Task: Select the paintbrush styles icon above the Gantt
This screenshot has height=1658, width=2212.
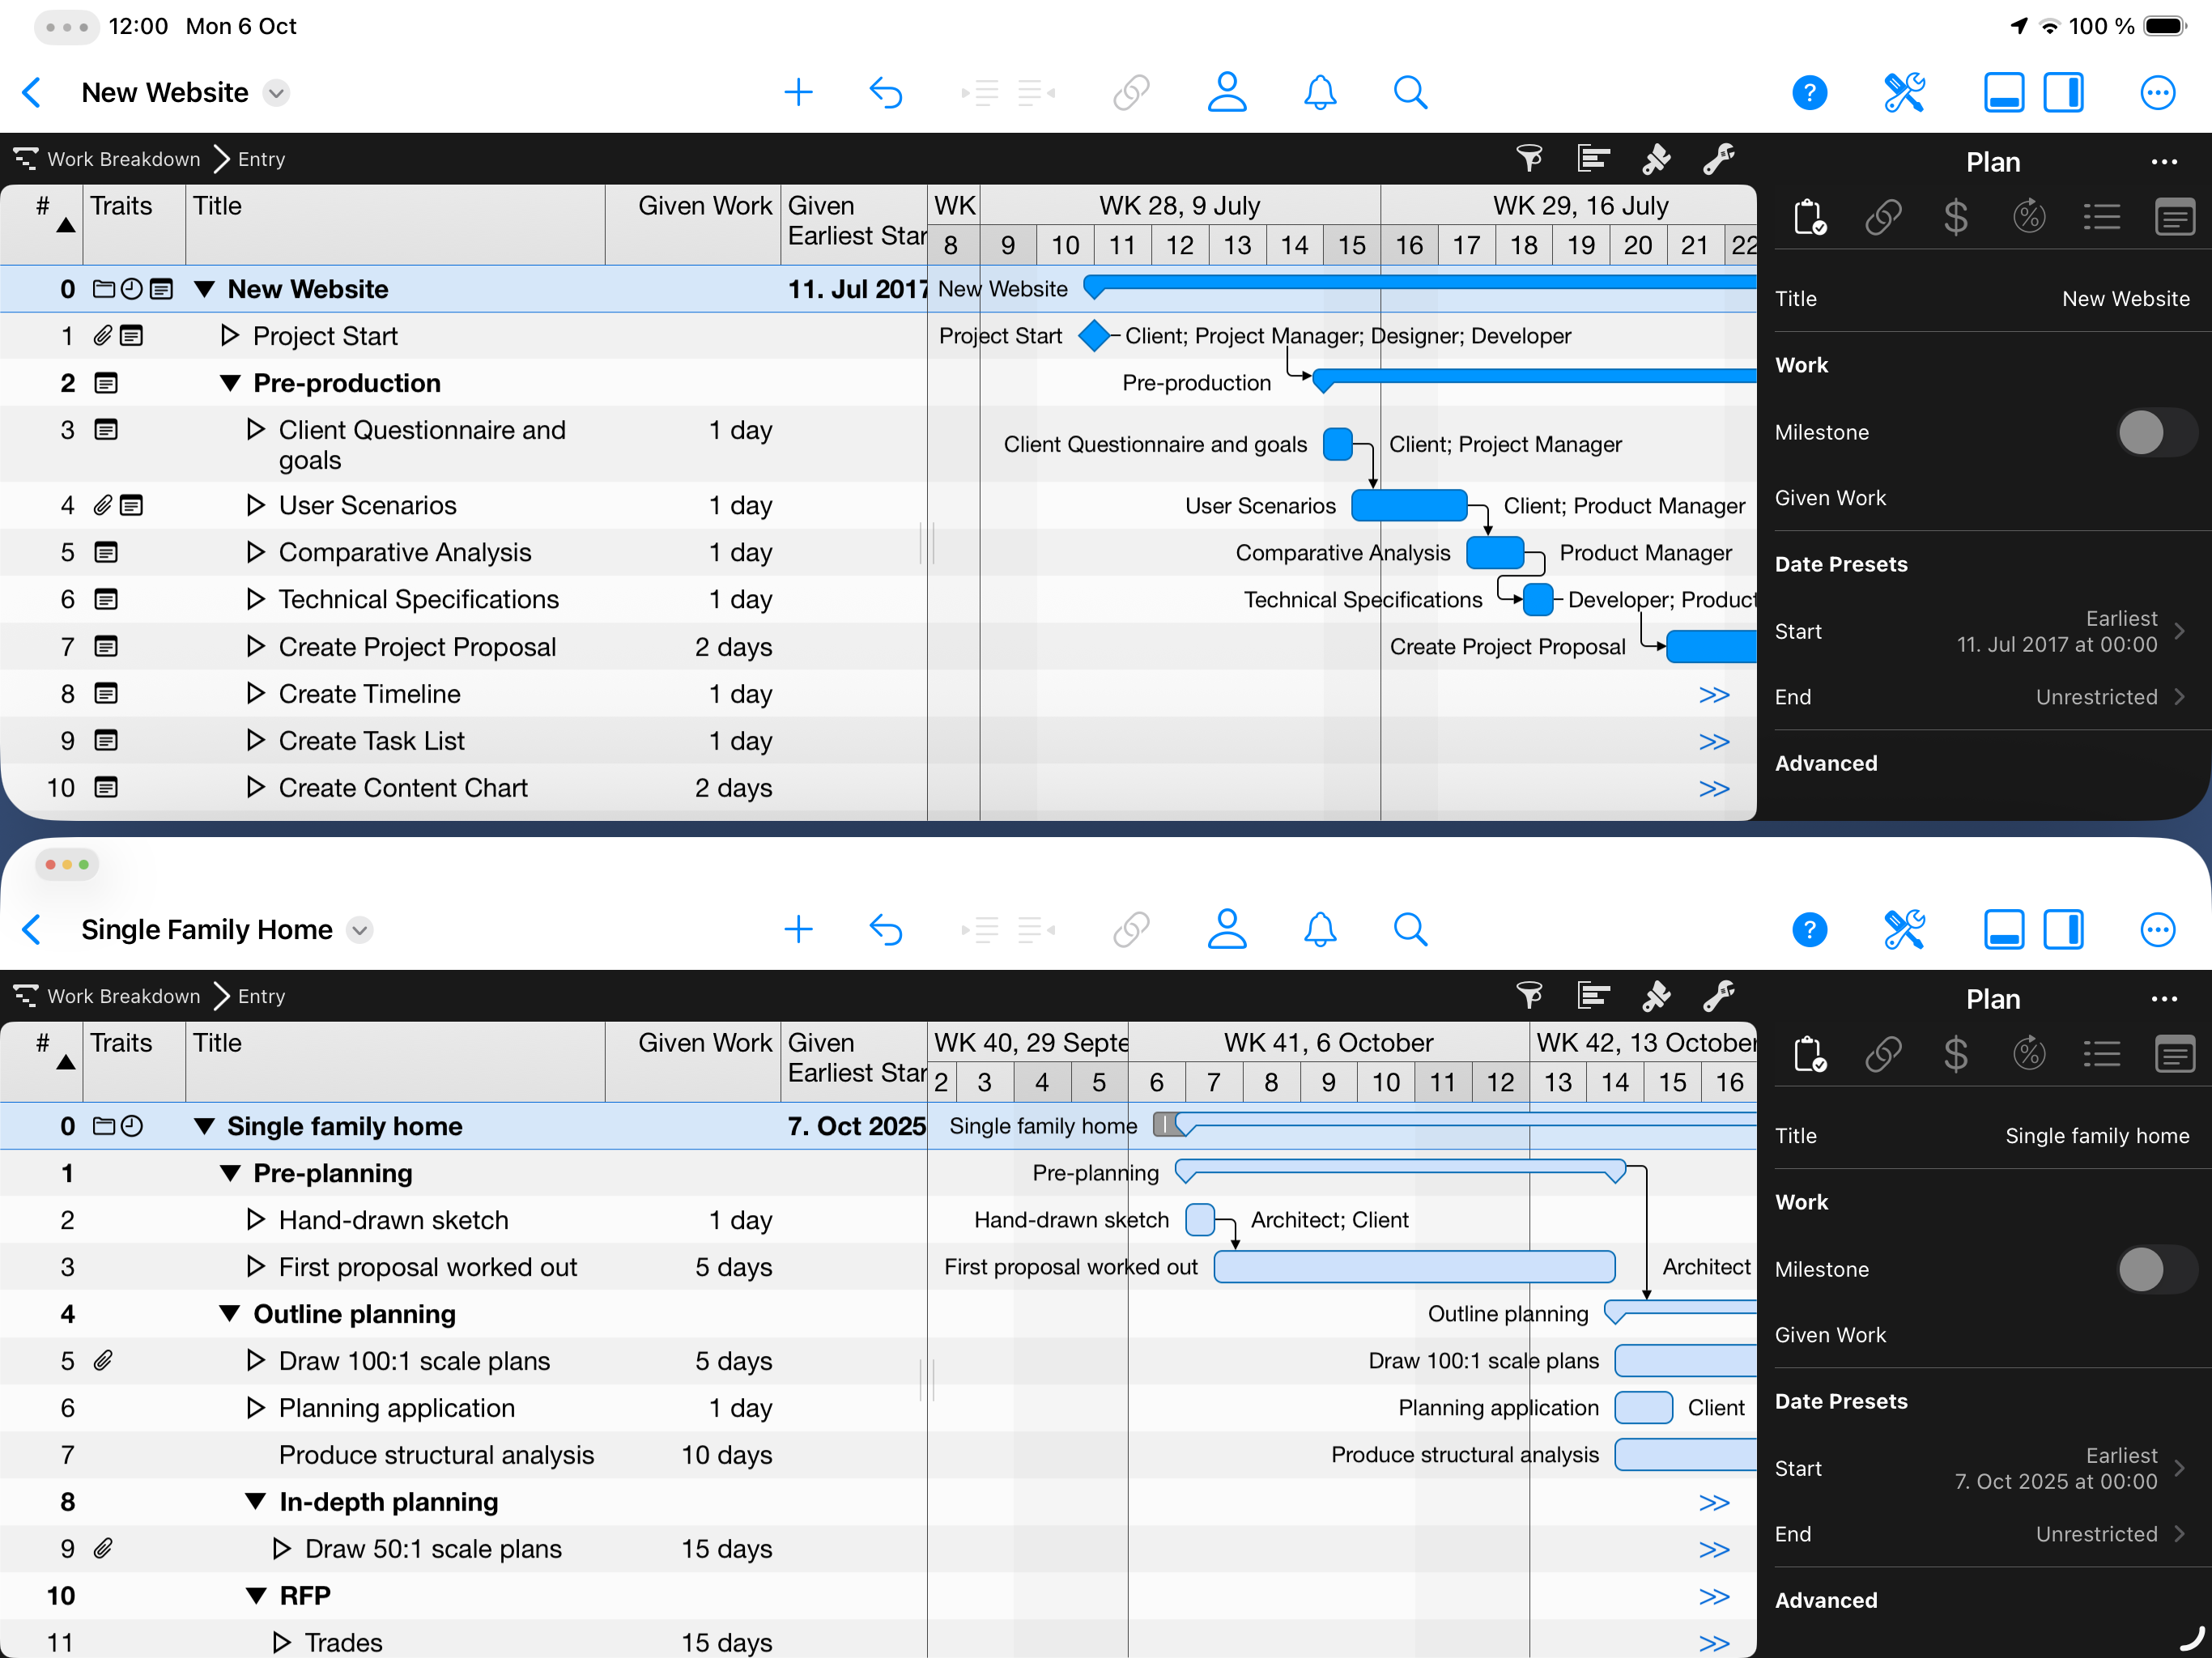Action: [x=1656, y=158]
